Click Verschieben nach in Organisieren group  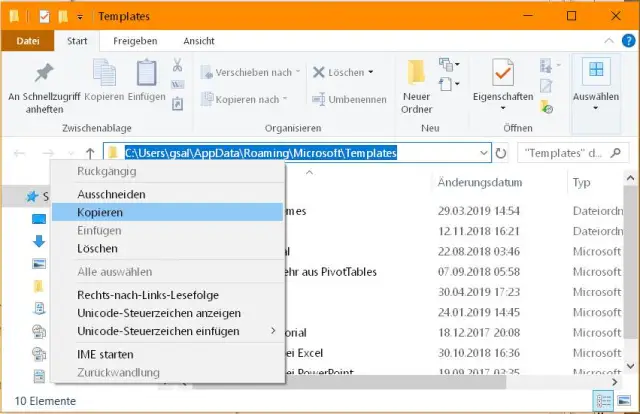click(250, 72)
